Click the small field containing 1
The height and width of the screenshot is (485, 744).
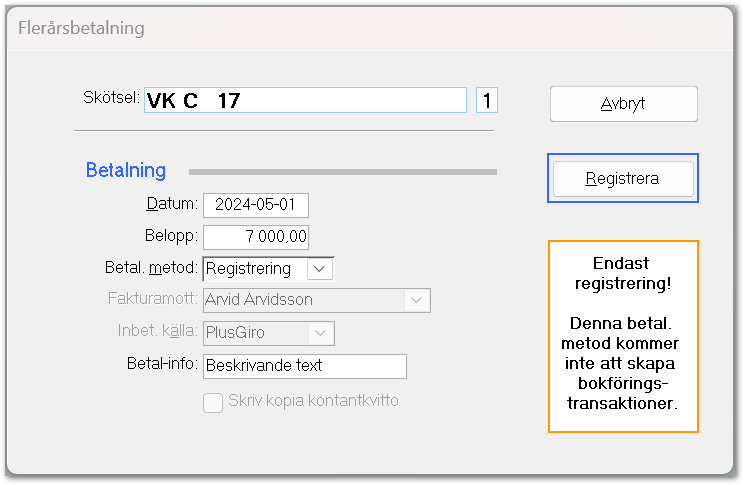tap(487, 100)
